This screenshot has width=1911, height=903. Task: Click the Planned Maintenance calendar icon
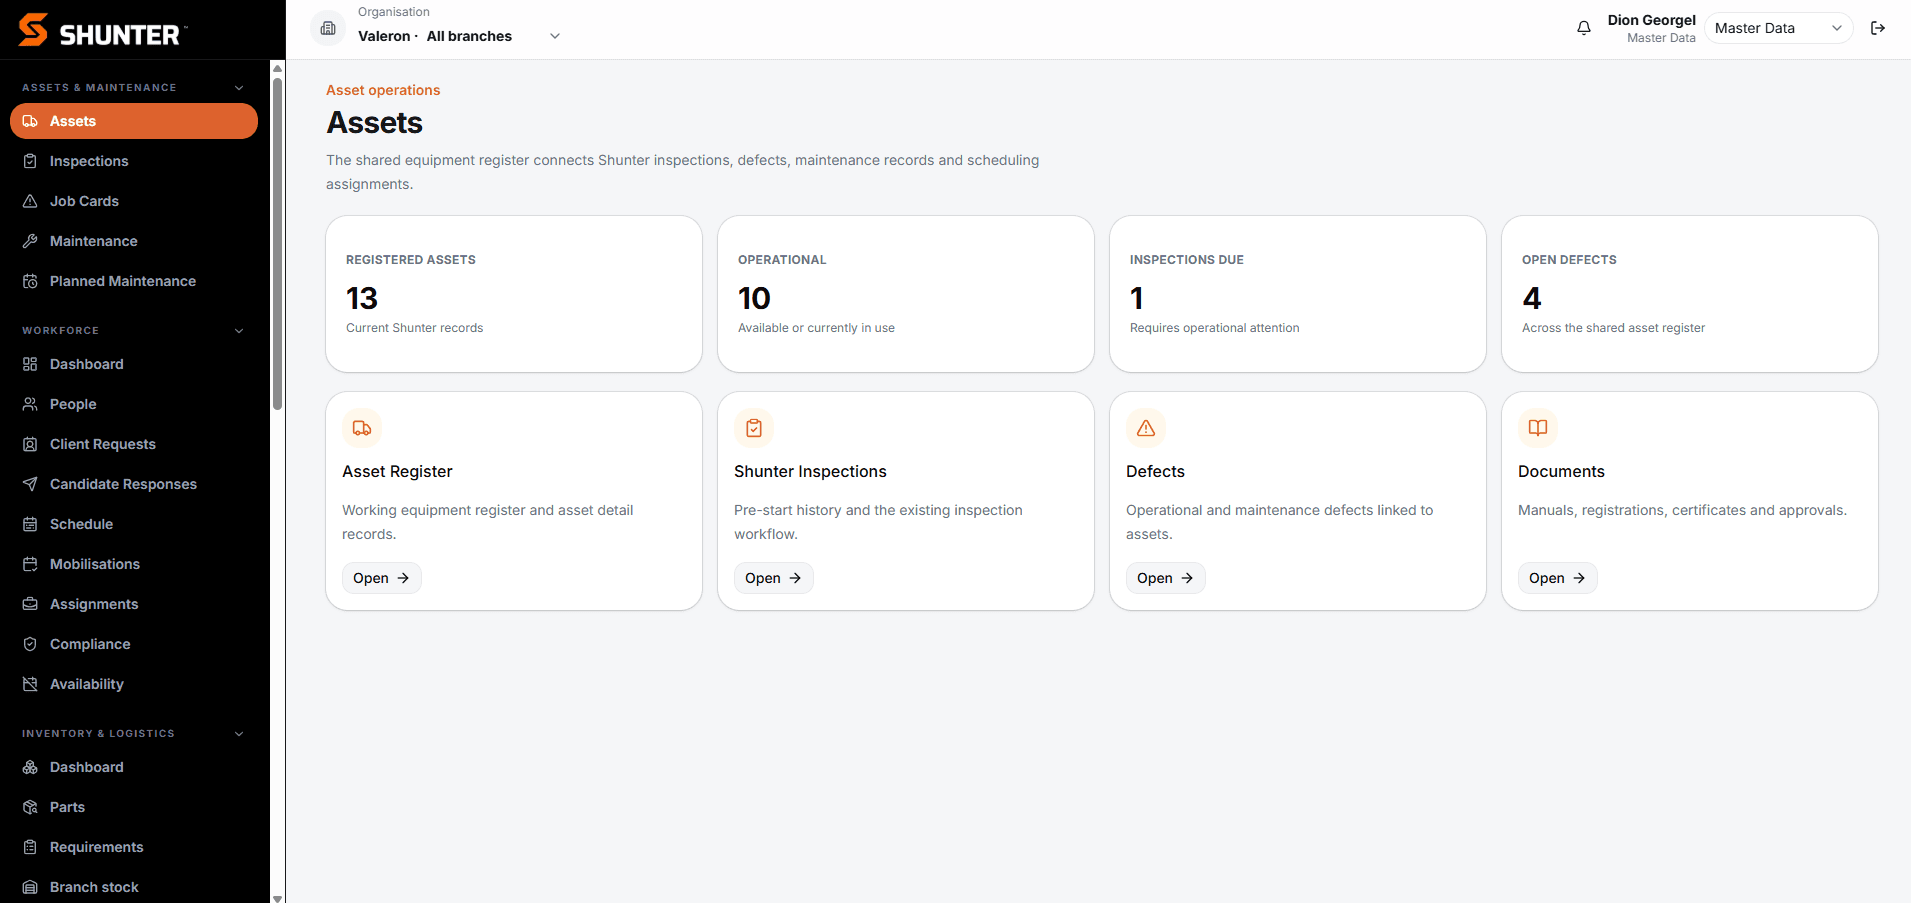pos(30,281)
